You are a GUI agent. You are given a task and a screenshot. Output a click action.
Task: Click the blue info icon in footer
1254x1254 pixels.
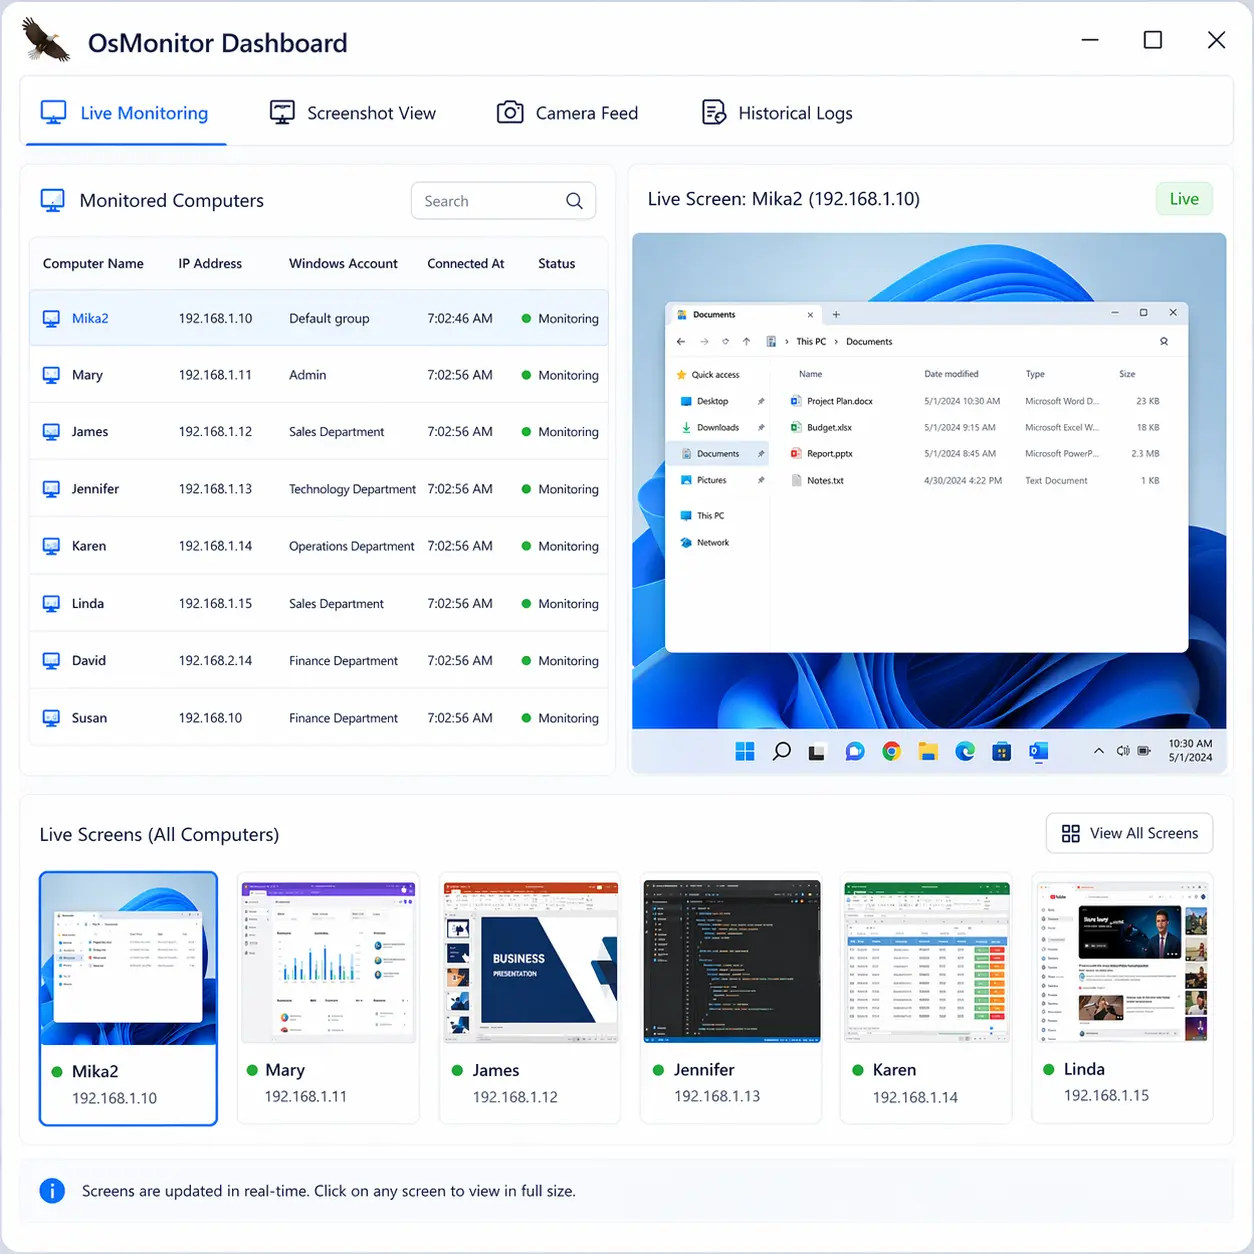click(52, 1191)
